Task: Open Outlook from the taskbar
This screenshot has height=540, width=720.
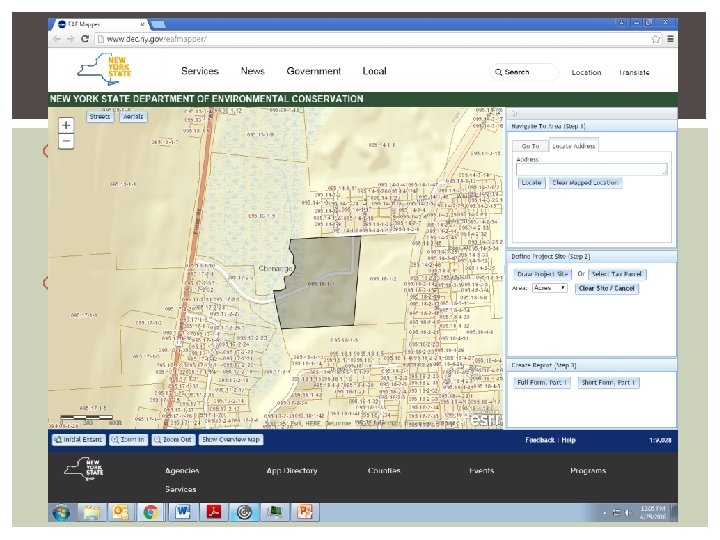Action: click(x=121, y=512)
